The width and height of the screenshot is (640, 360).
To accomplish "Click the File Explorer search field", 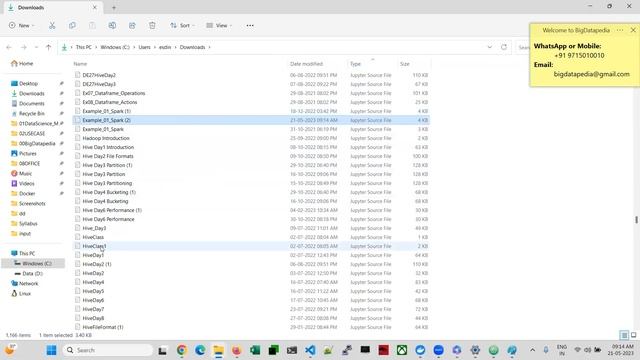I will [x=522, y=47].
